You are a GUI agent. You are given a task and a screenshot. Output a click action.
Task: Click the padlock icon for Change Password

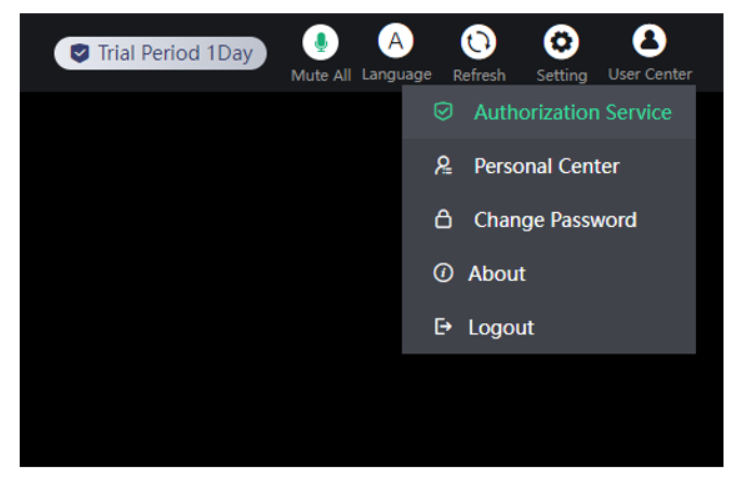[443, 219]
